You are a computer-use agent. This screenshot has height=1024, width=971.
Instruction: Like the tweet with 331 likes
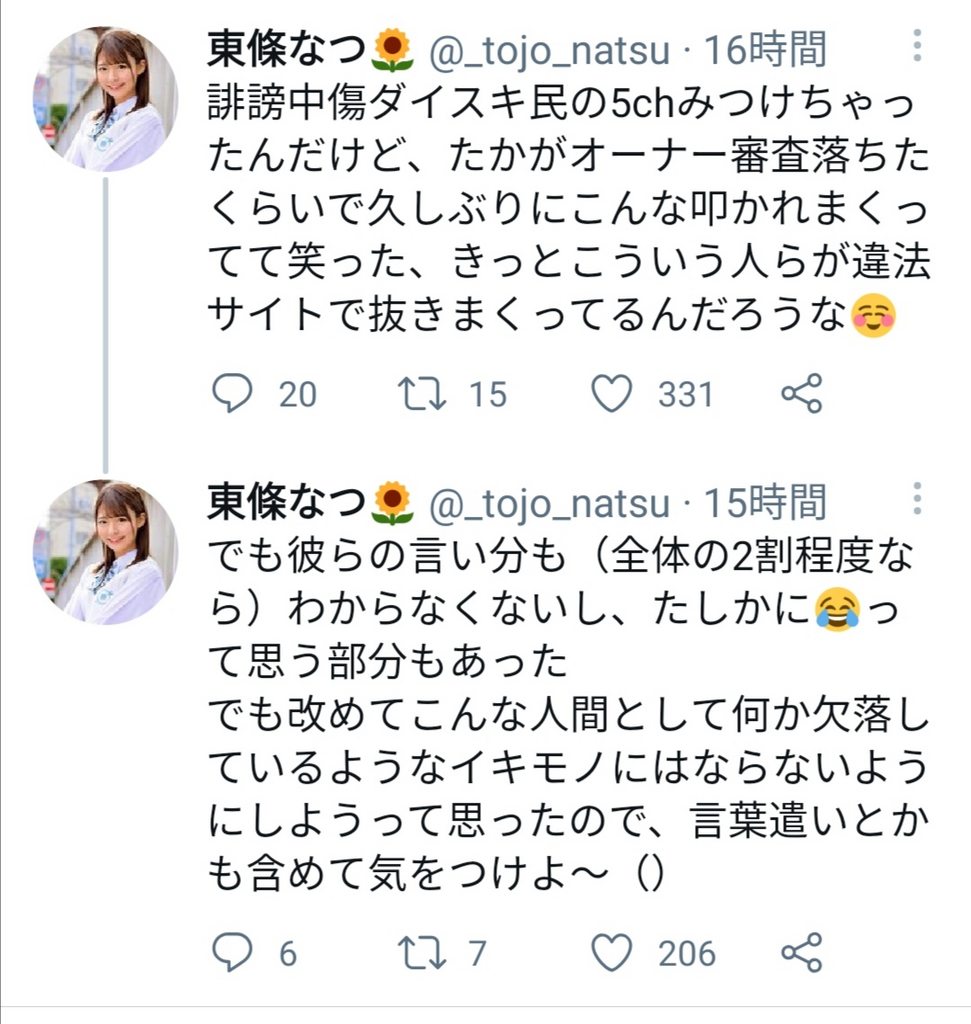tap(611, 393)
